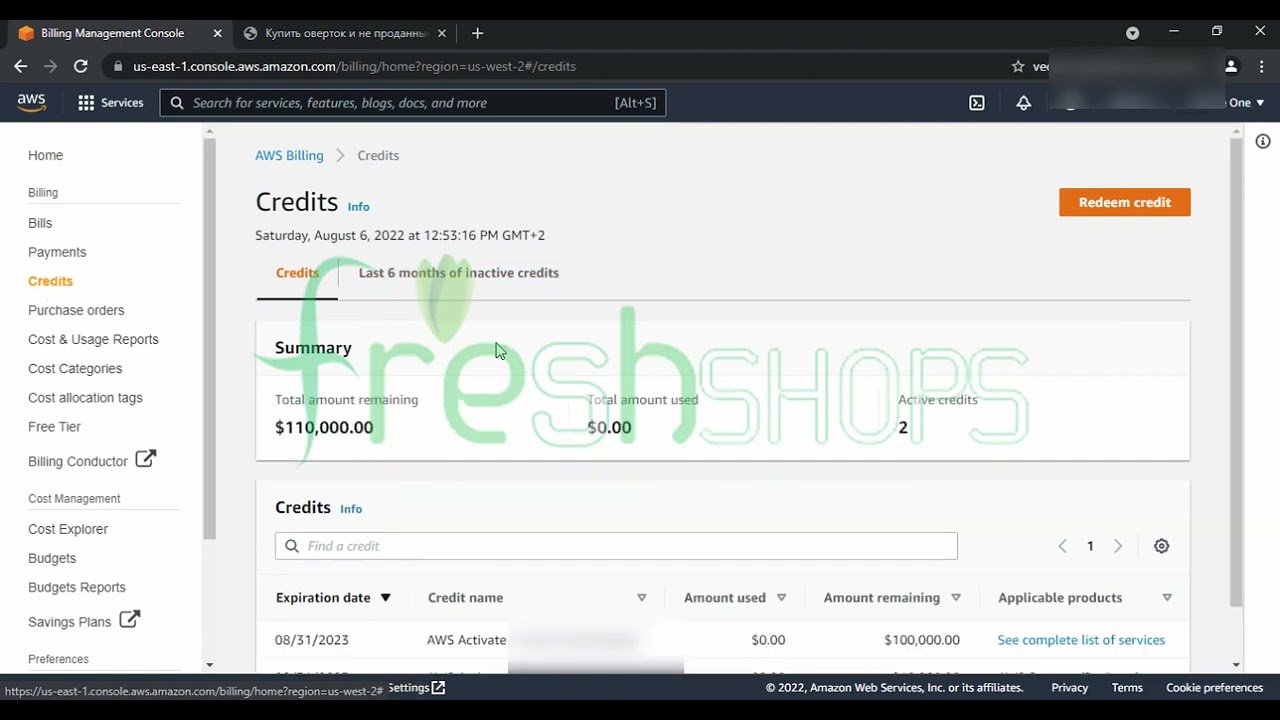Click the sidebar vertical scrollbar

209,338
